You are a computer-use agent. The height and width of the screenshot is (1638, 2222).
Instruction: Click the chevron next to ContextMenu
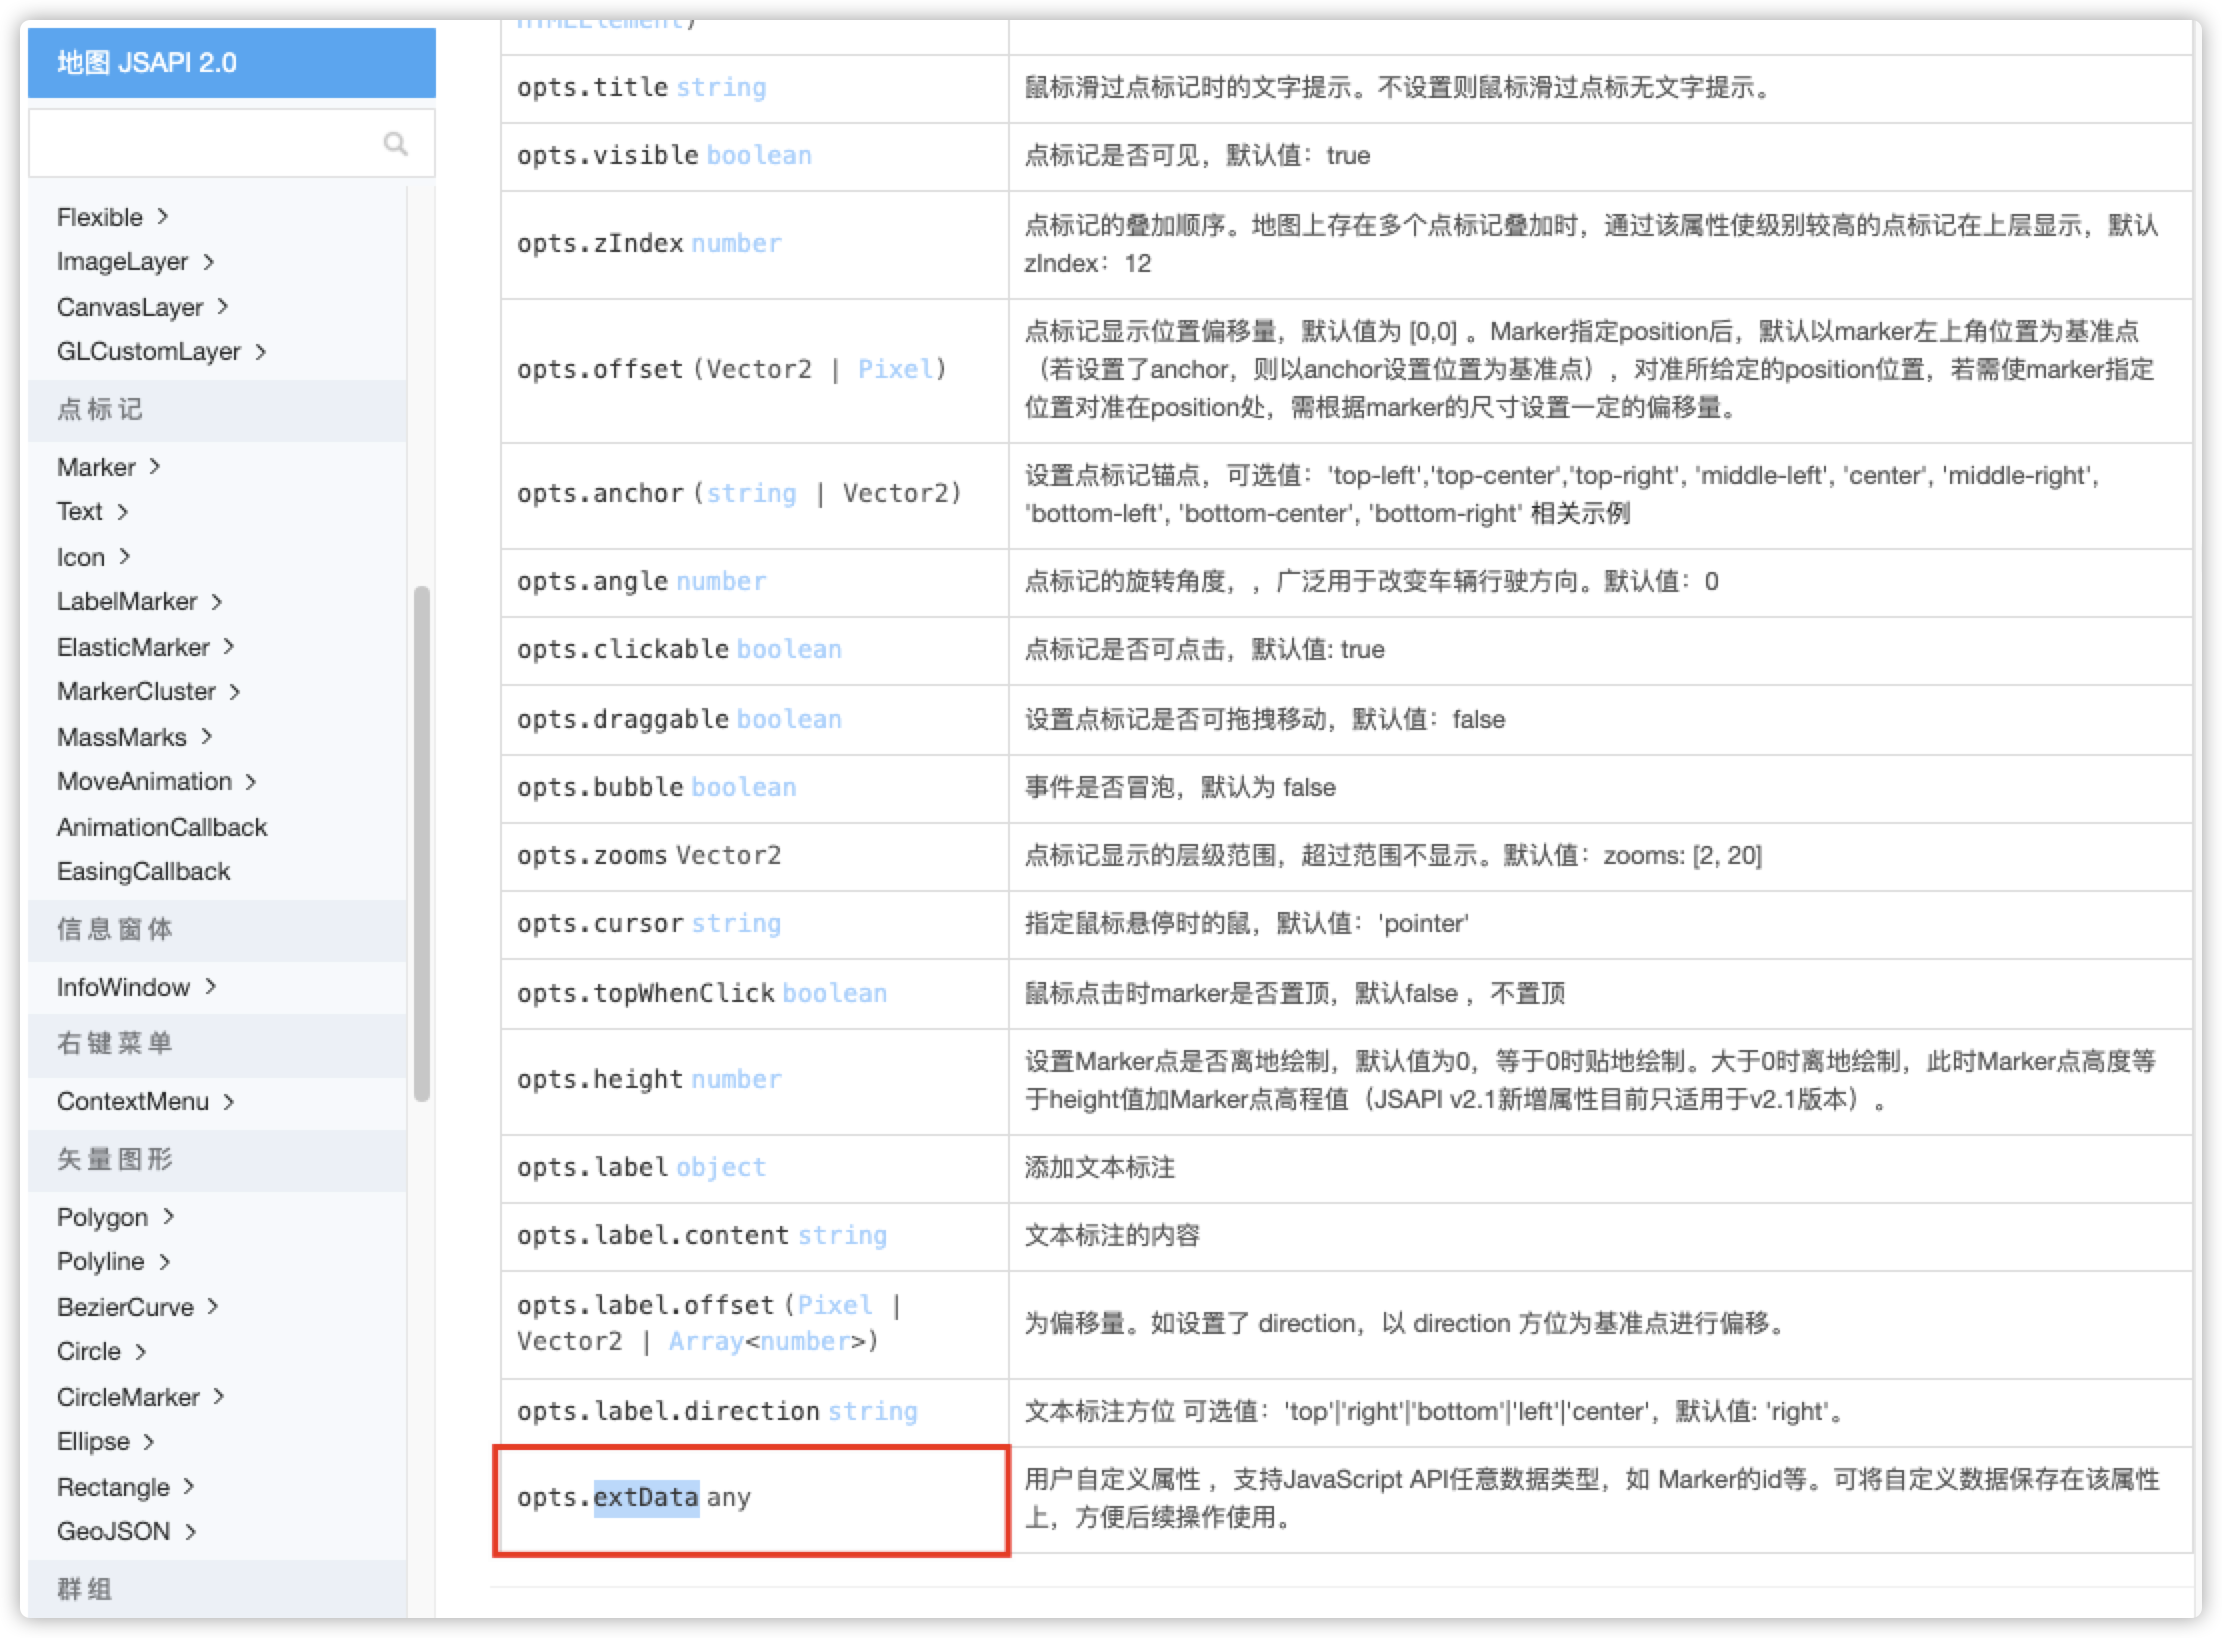tap(229, 1102)
